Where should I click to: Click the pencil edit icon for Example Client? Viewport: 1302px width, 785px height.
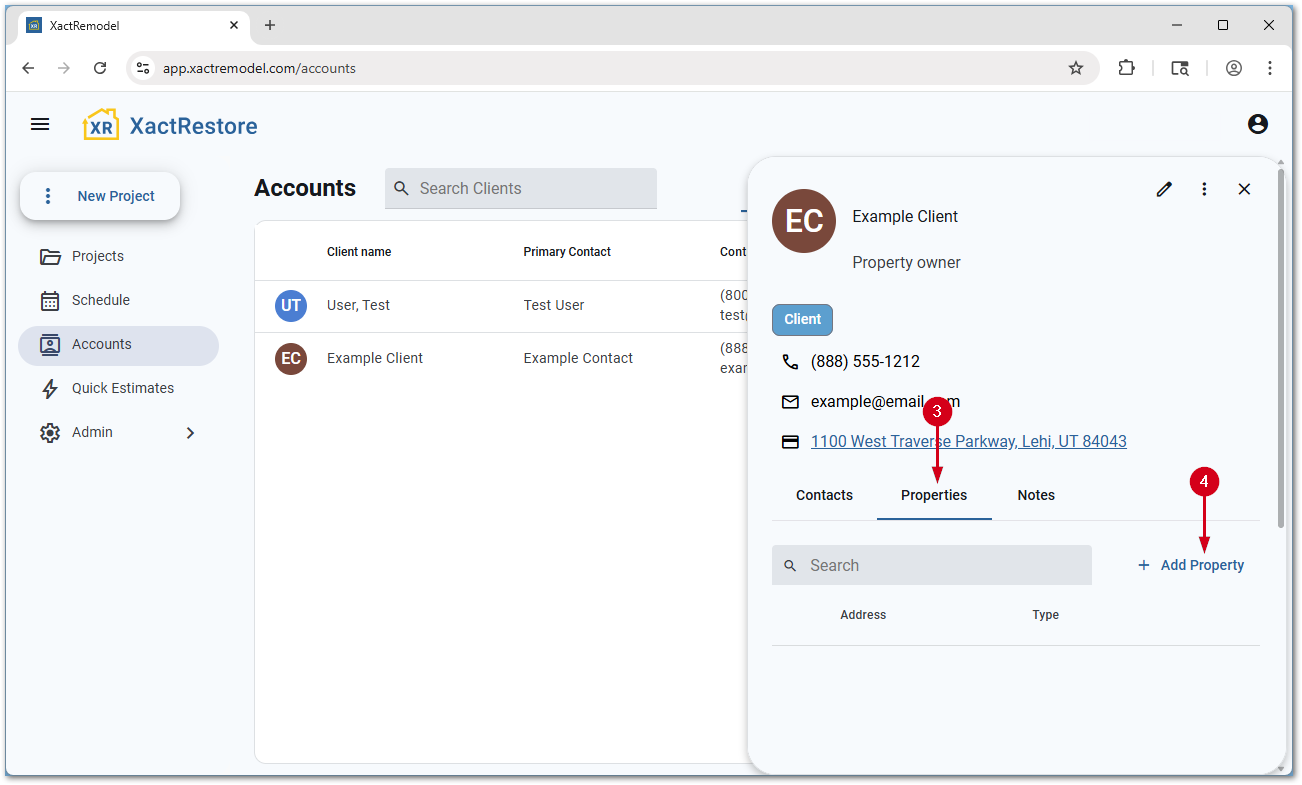[1164, 189]
